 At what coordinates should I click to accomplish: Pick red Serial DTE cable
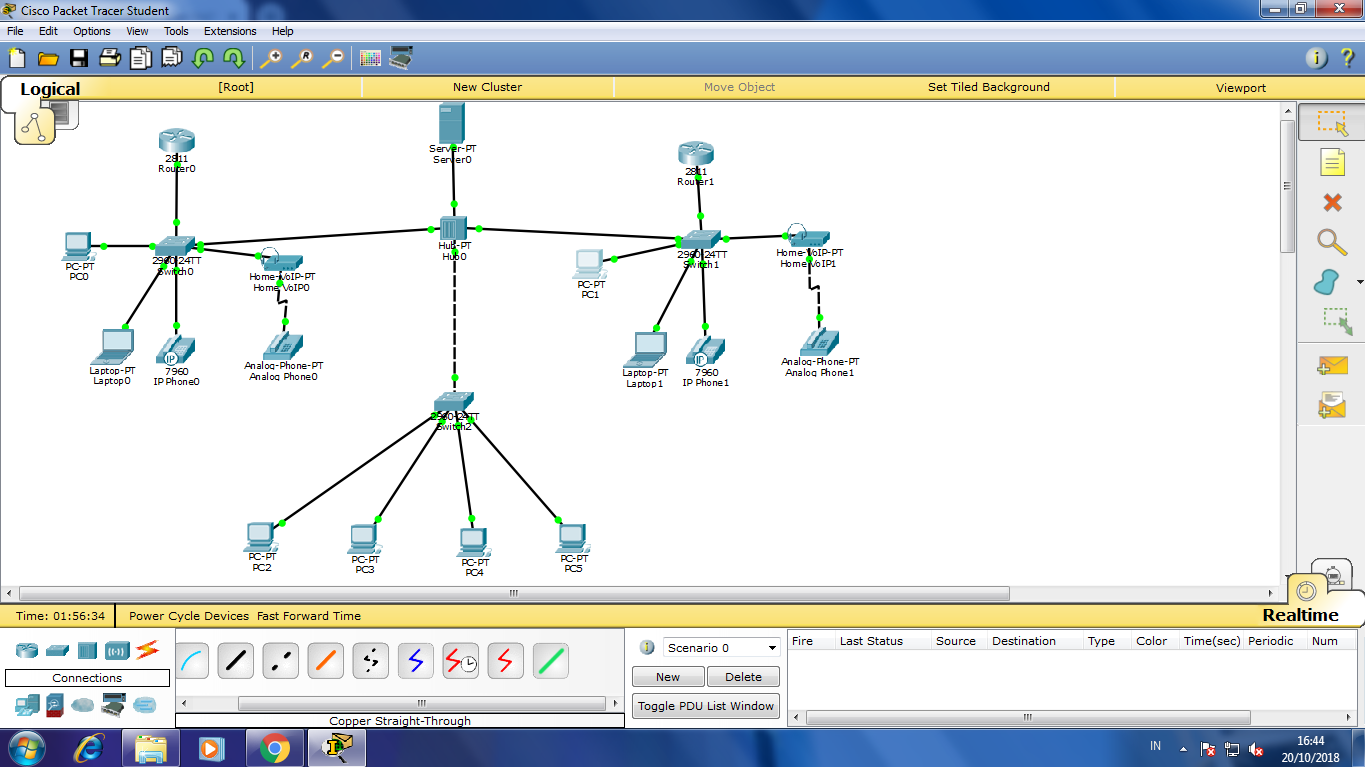[506, 660]
